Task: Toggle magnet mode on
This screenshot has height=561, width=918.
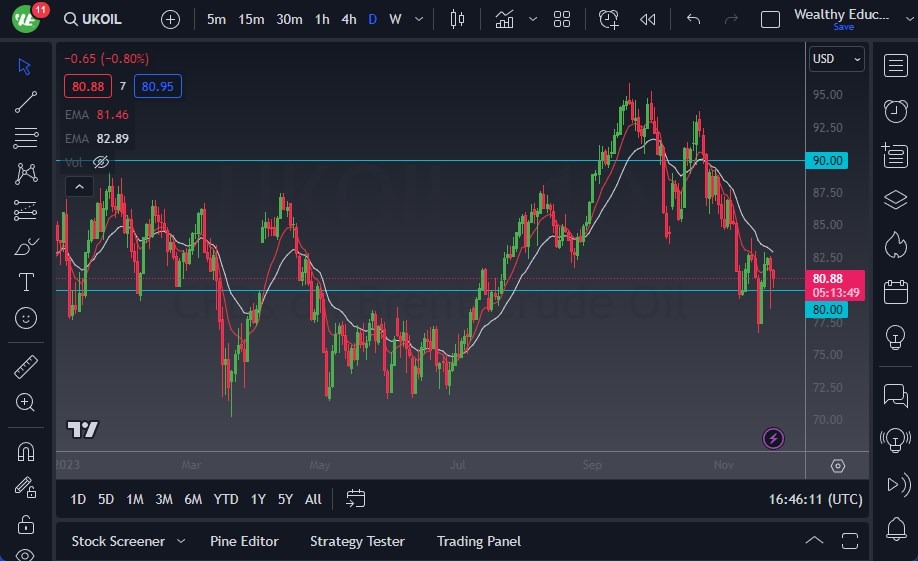Action: [x=25, y=451]
